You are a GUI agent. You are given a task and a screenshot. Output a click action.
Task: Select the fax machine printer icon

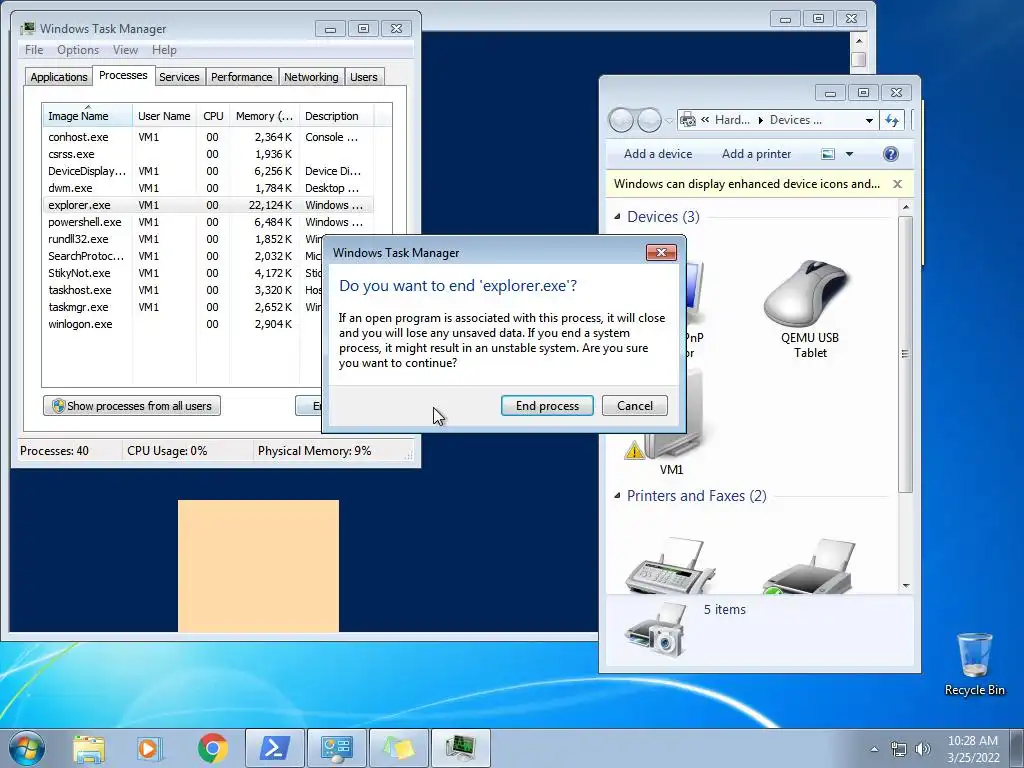[x=671, y=566]
